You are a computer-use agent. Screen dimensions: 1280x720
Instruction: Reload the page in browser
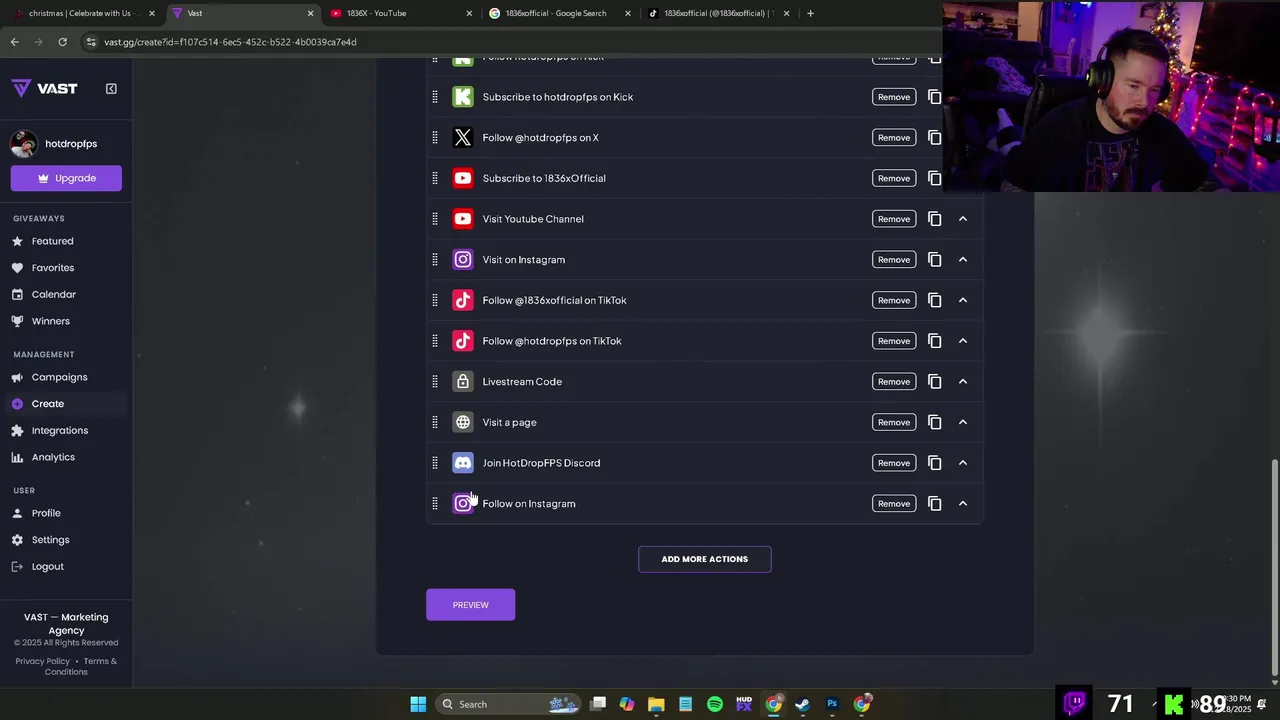coord(62,42)
